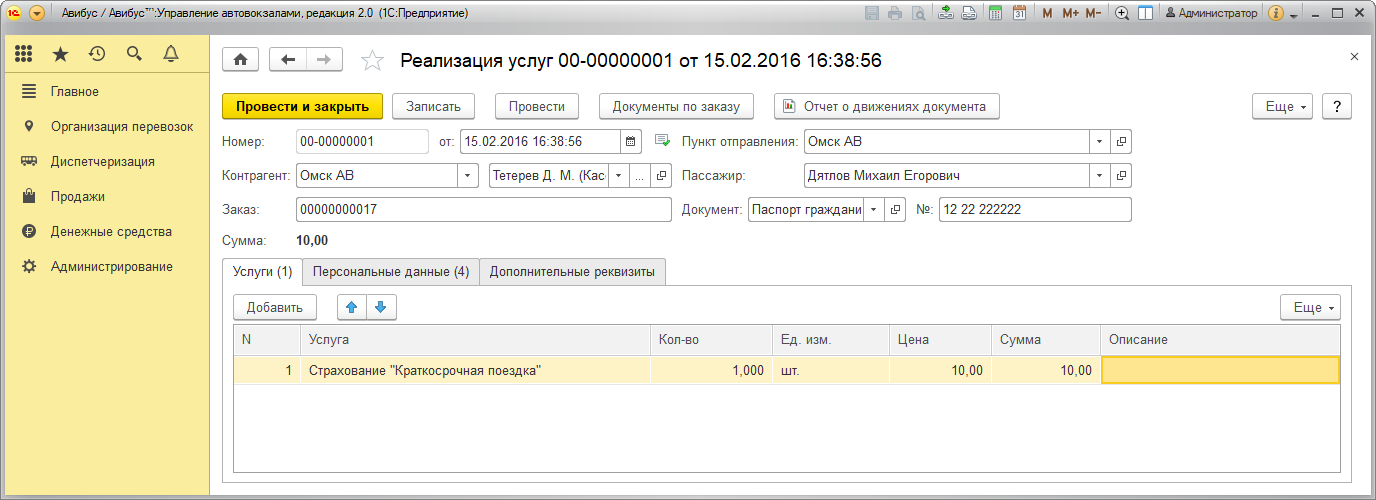1376x500 pixels.
Task: Click the search magnifier in sidebar toolbar
Action: click(134, 54)
